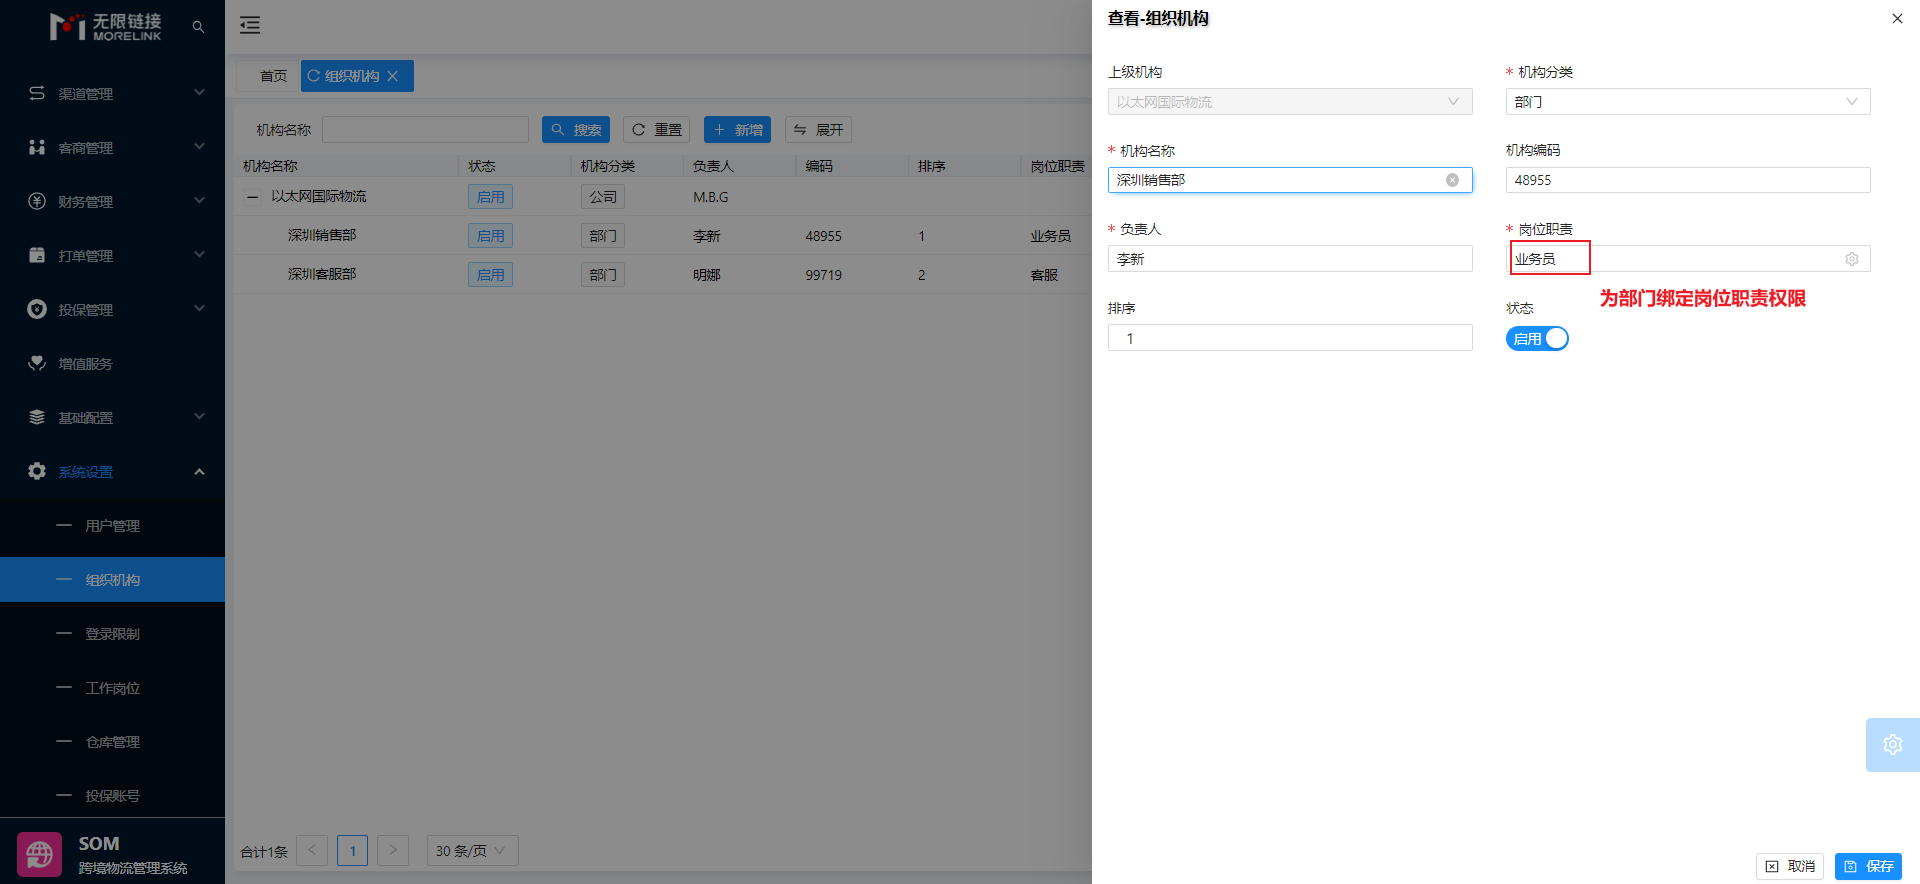Focus the 机构名称 search input
This screenshot has height=884, width=1920.
tap(425, 130)
